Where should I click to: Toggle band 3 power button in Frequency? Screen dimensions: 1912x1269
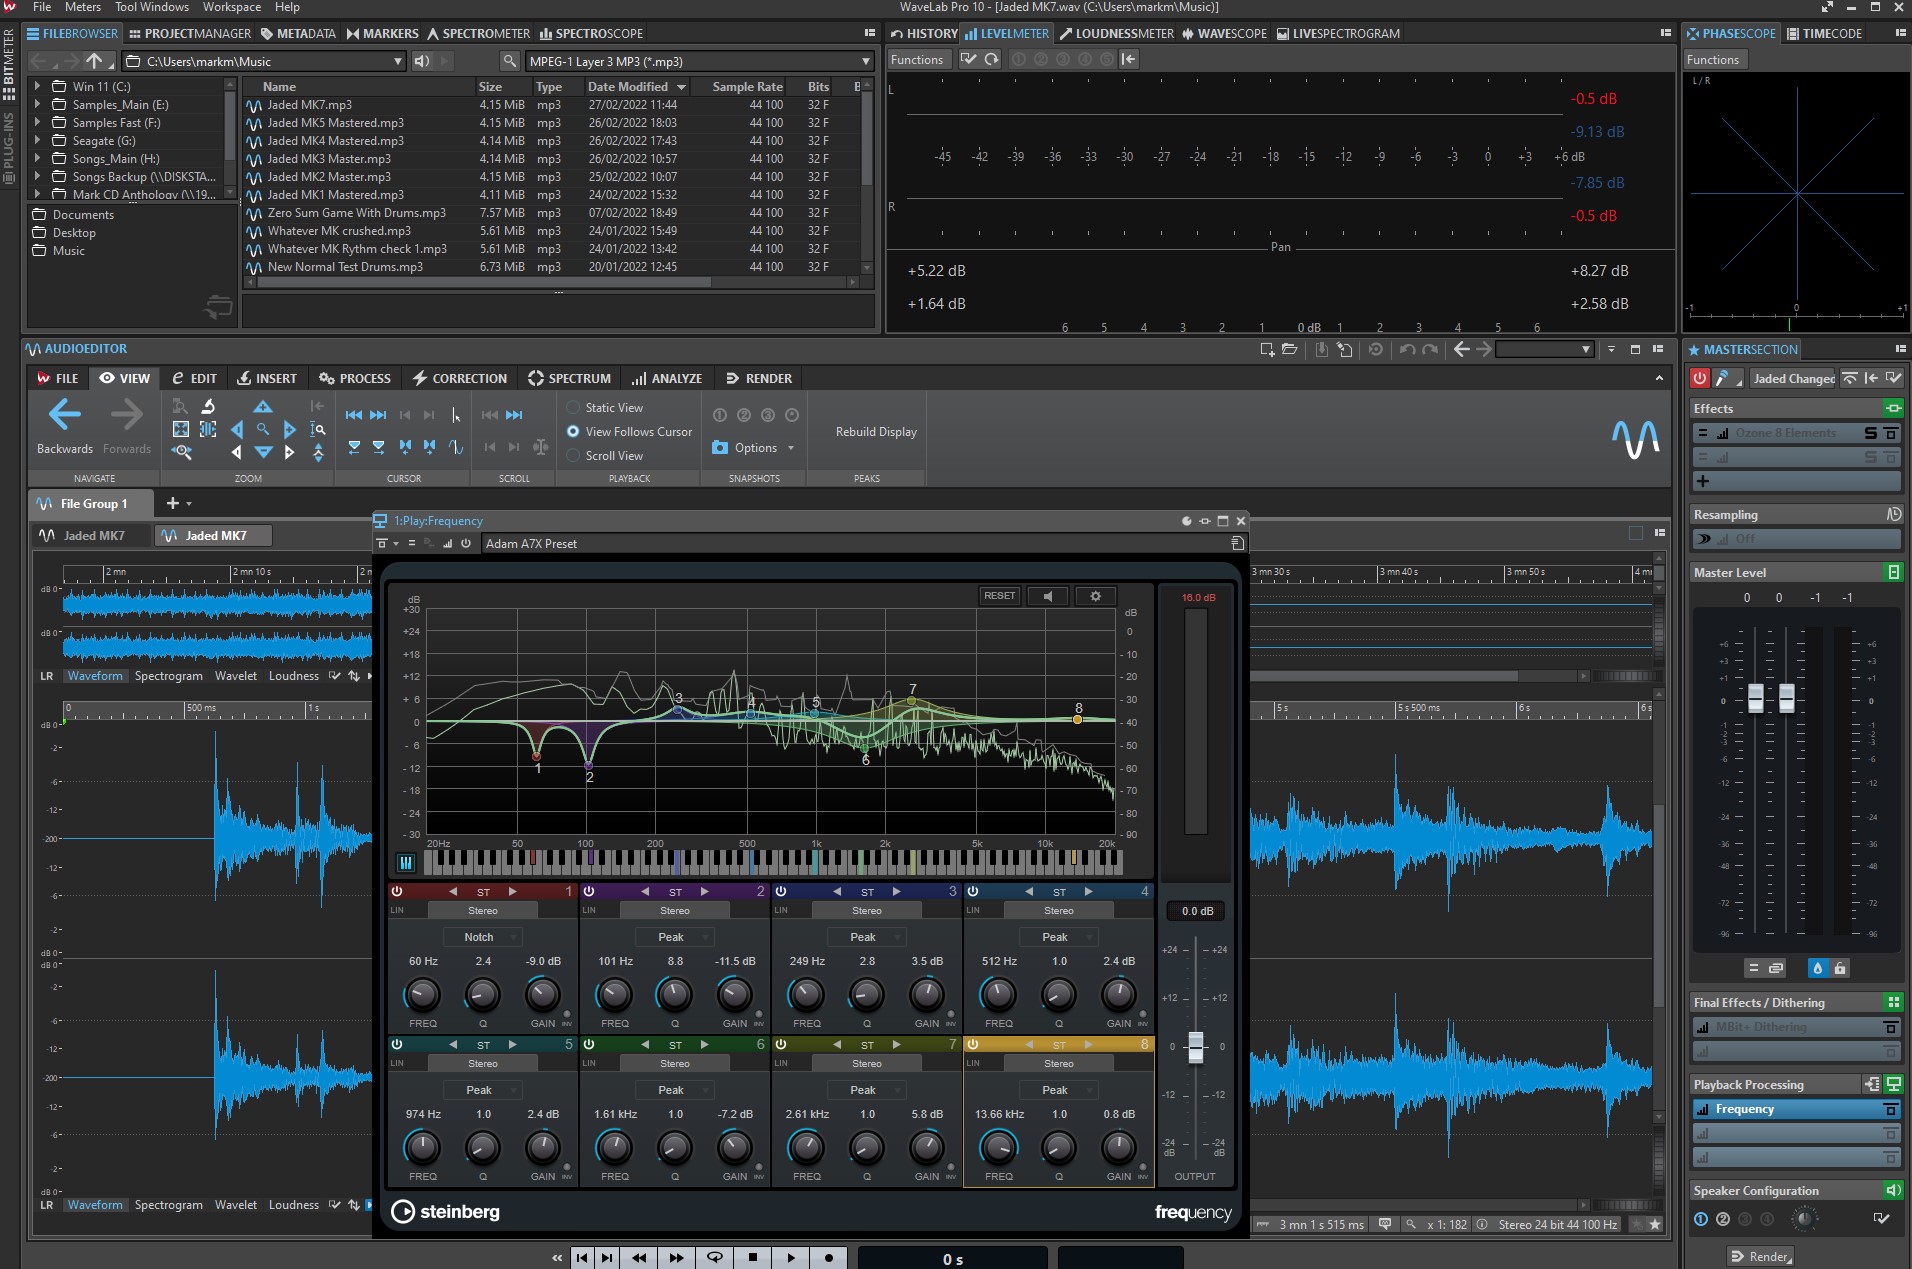click(x=780, y=891)
